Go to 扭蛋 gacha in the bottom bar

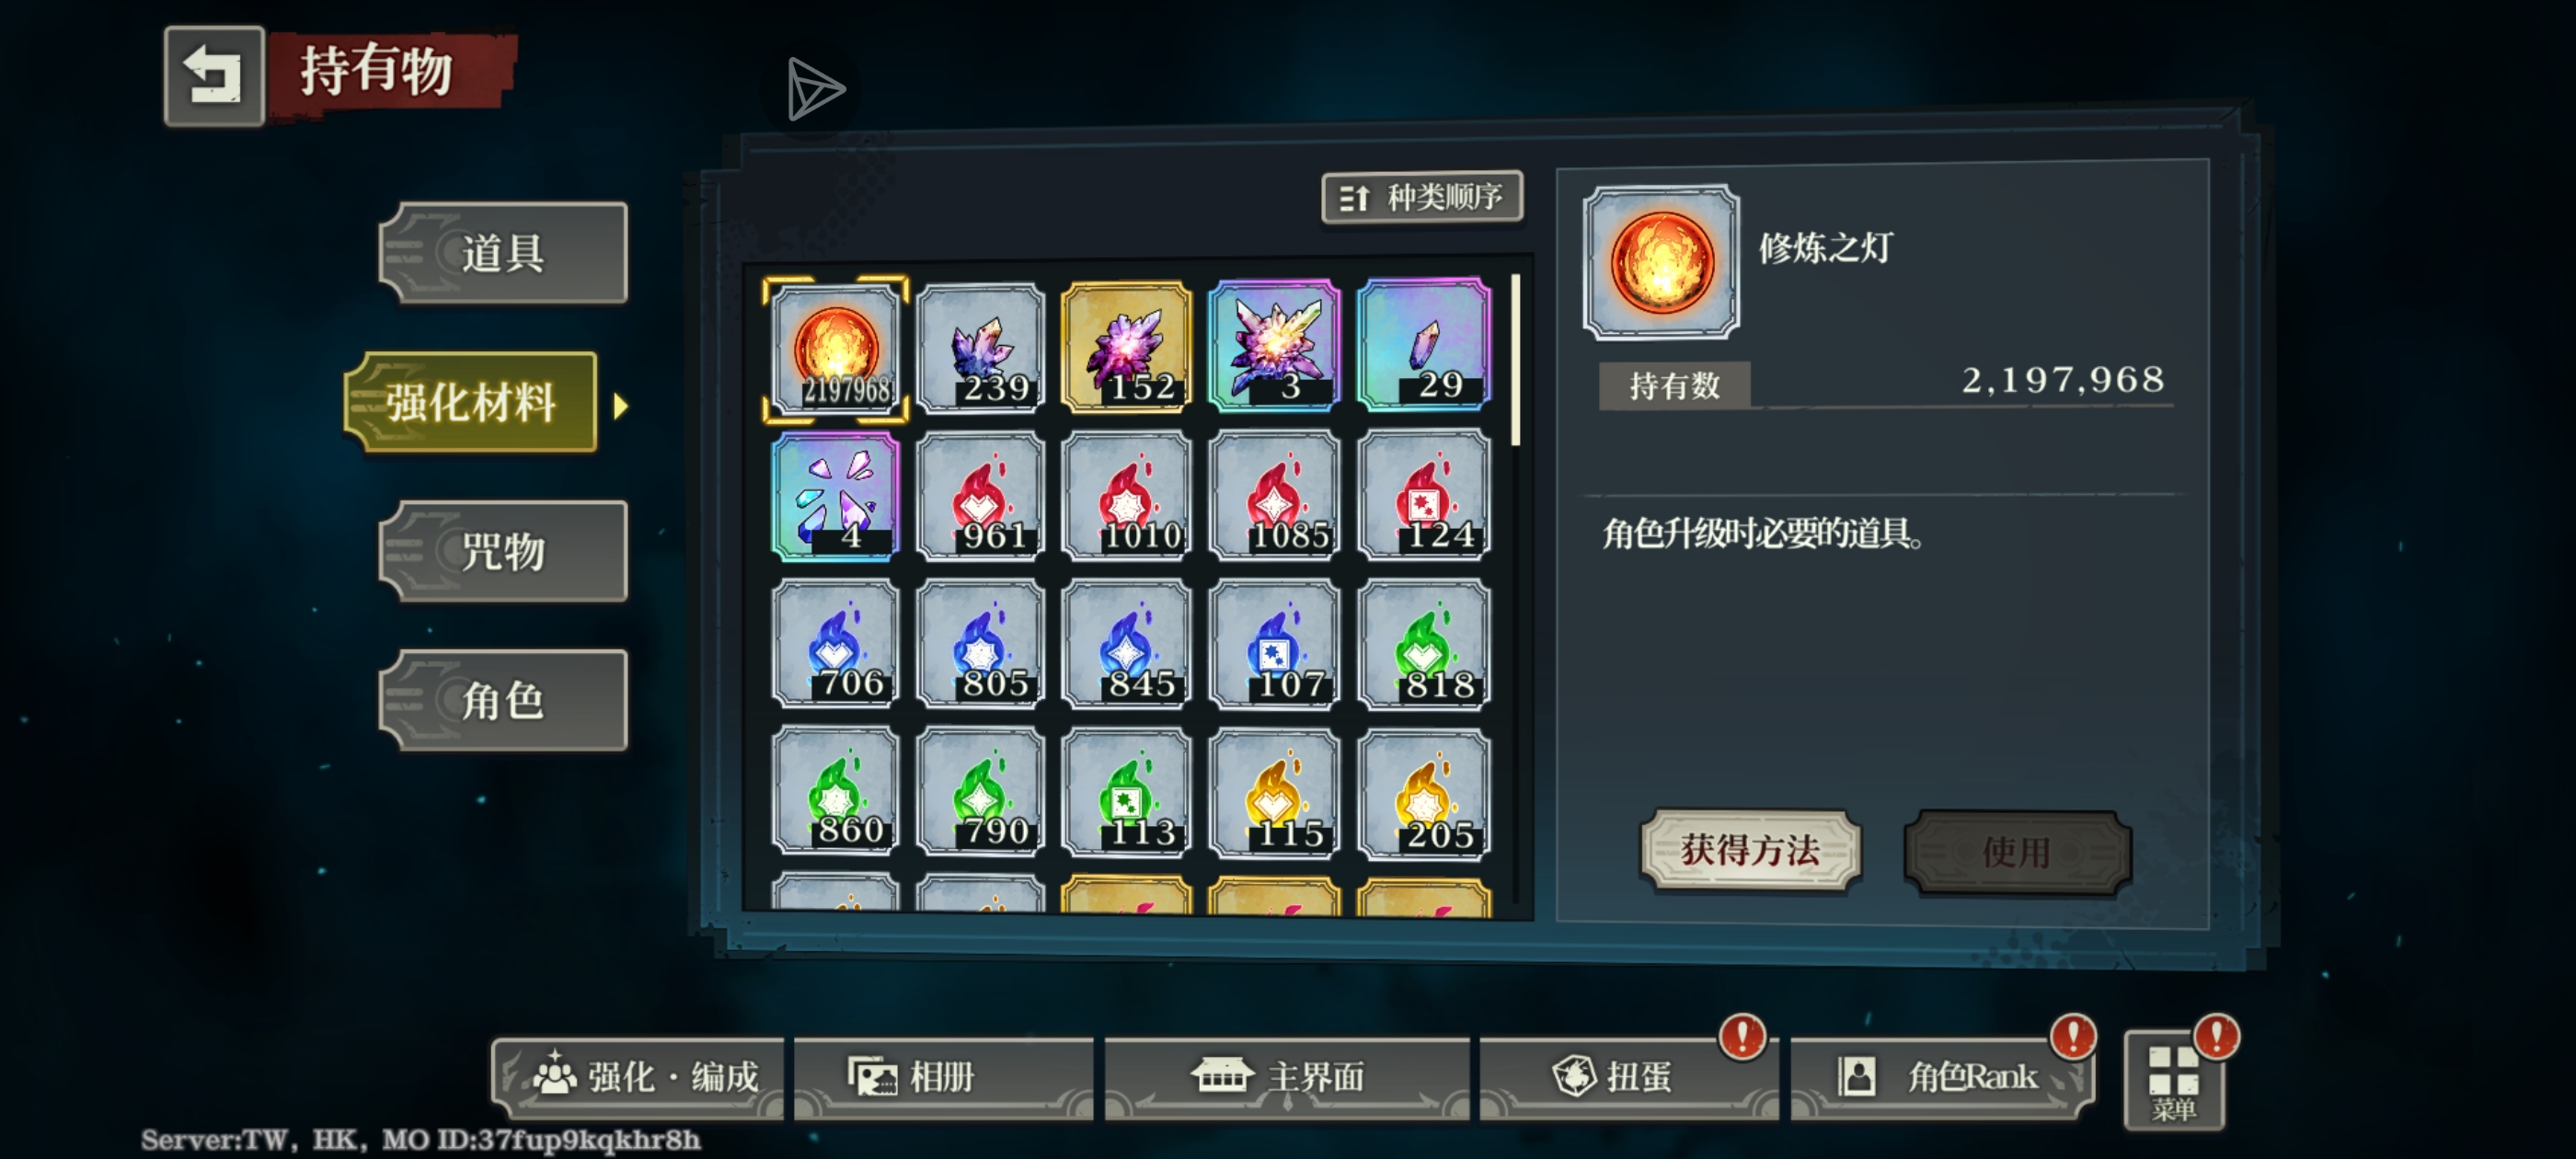1627,1076
